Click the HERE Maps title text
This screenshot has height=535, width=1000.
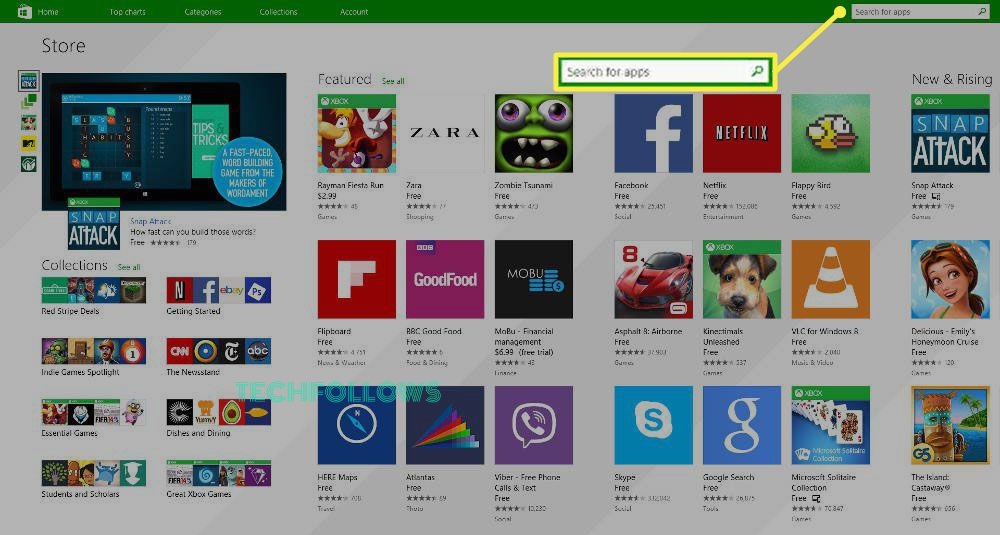[x=337, y=477]
